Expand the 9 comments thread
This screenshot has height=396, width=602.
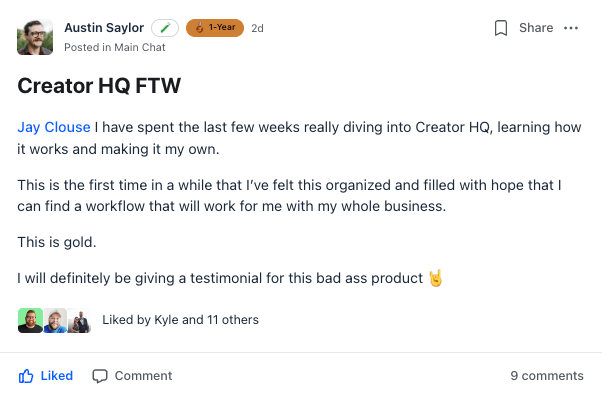tap(547, 376)
